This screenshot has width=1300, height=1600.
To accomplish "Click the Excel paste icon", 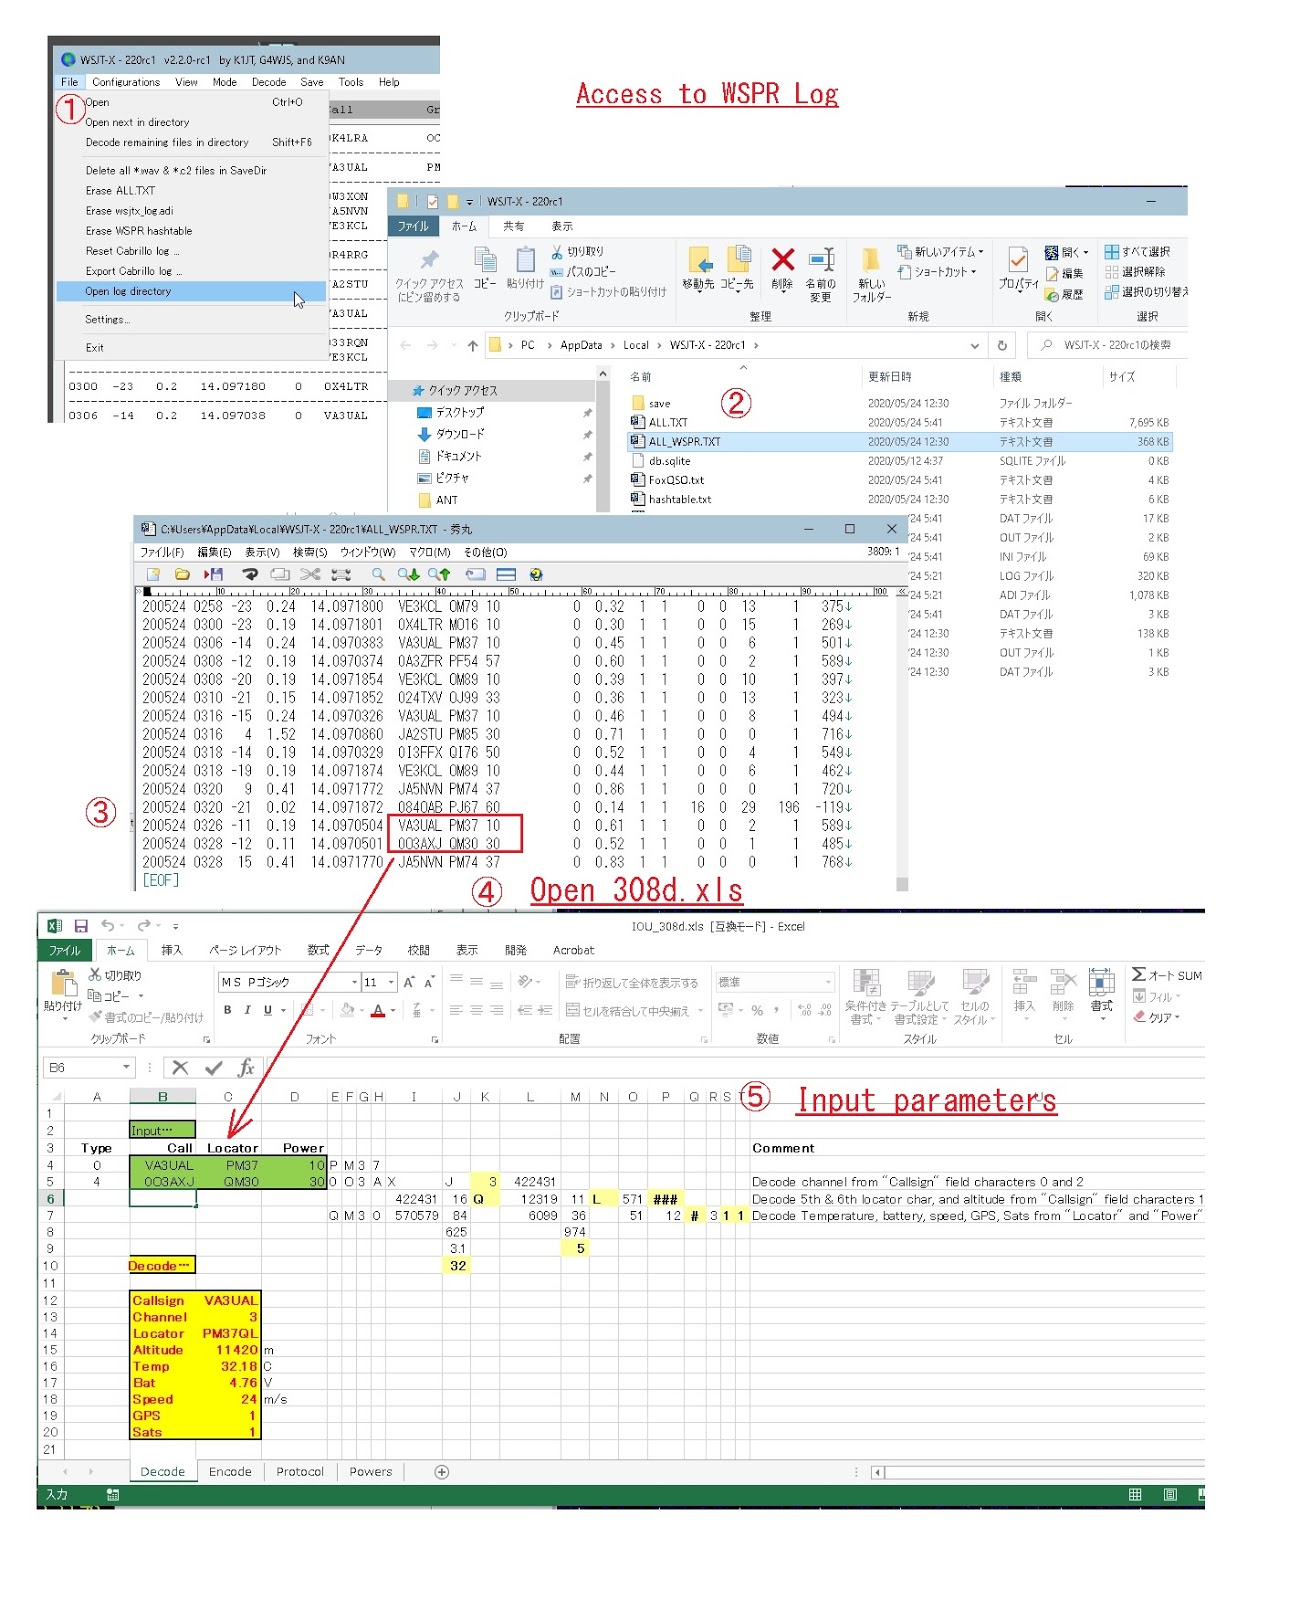I will click(x=63, y=983).
